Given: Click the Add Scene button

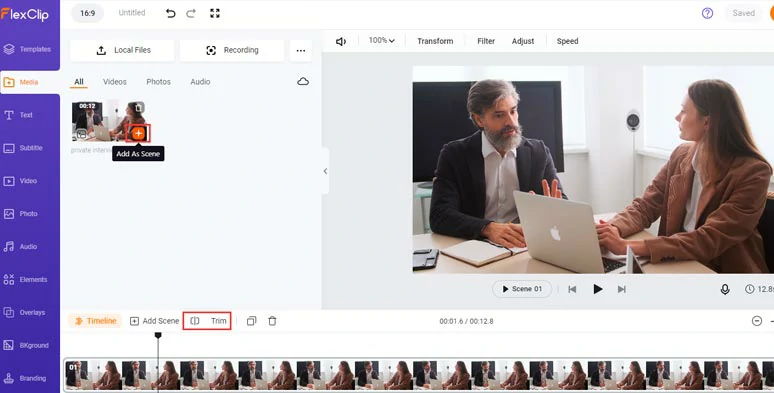Looking at the screenshot, I should (x=155, y=321).
